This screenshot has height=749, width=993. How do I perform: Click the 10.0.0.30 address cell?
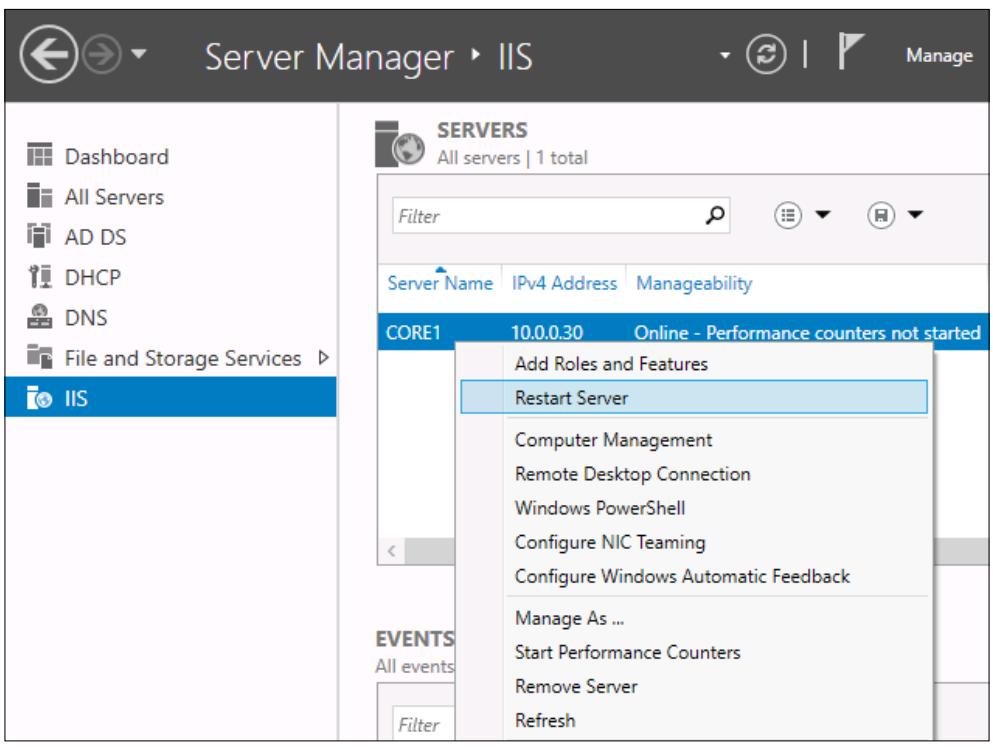547,332
